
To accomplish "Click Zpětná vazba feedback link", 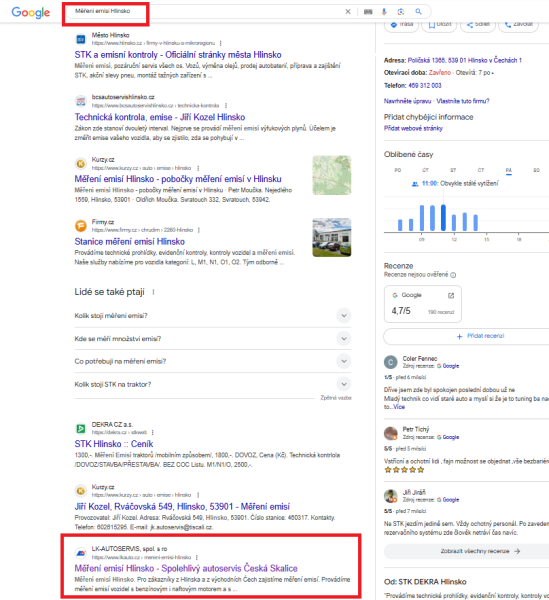I will [x=336, y=398].
